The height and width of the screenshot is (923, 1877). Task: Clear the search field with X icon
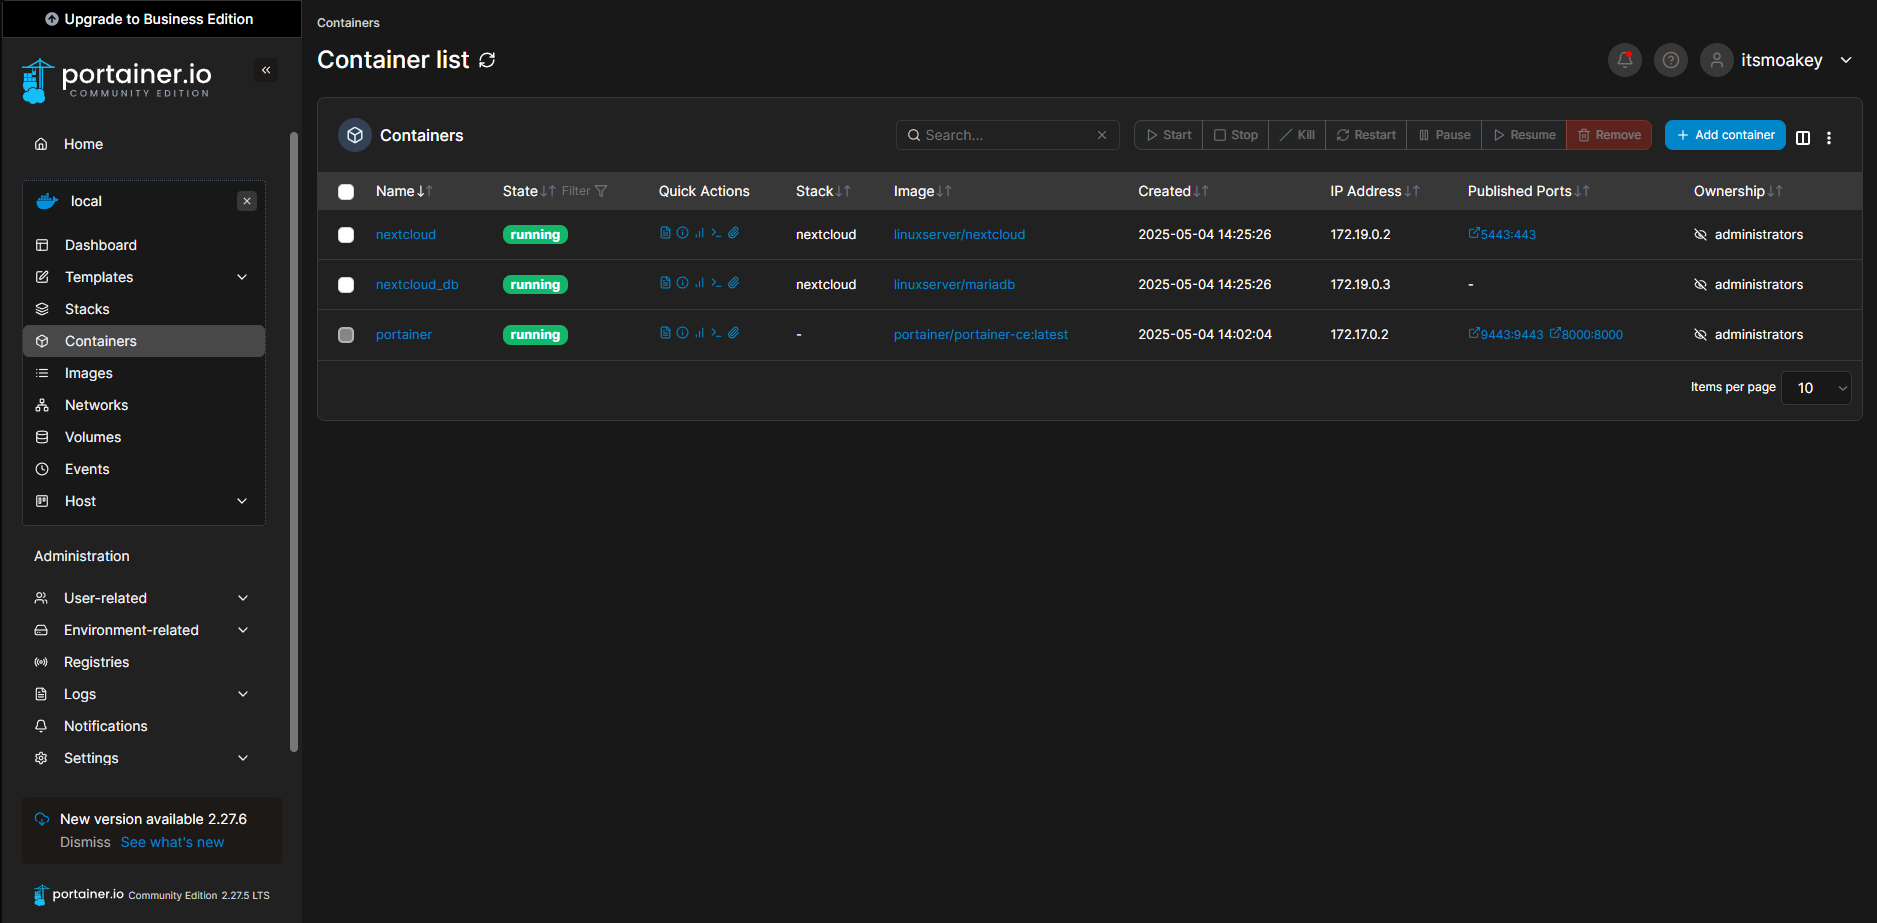(x=1102, y=135)
